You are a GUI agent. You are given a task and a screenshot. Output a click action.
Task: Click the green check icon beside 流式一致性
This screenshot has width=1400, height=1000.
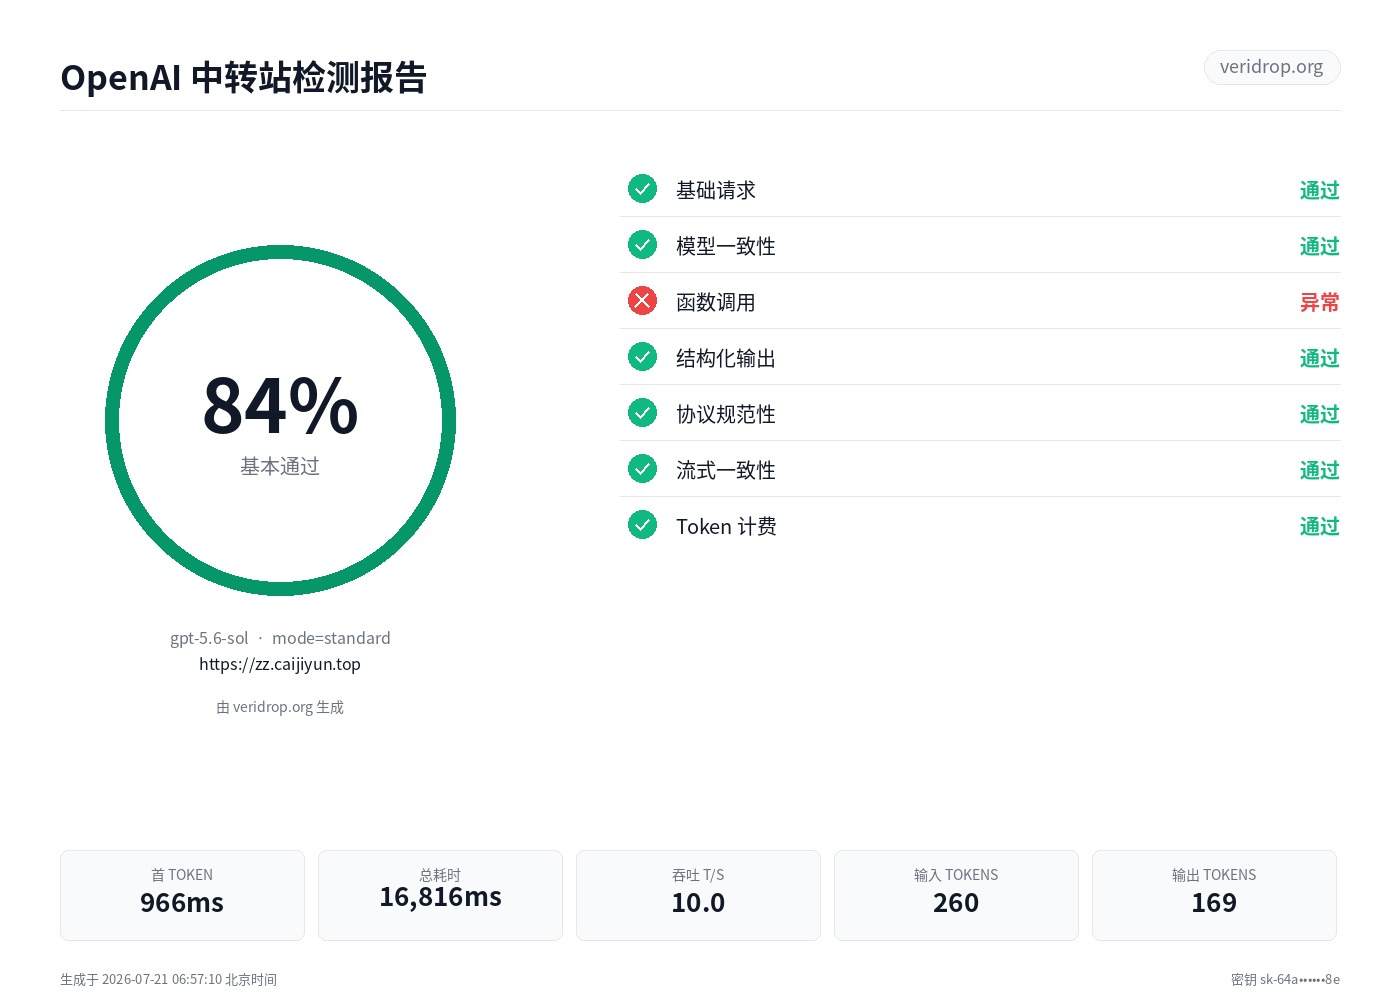tap(642, 468)
